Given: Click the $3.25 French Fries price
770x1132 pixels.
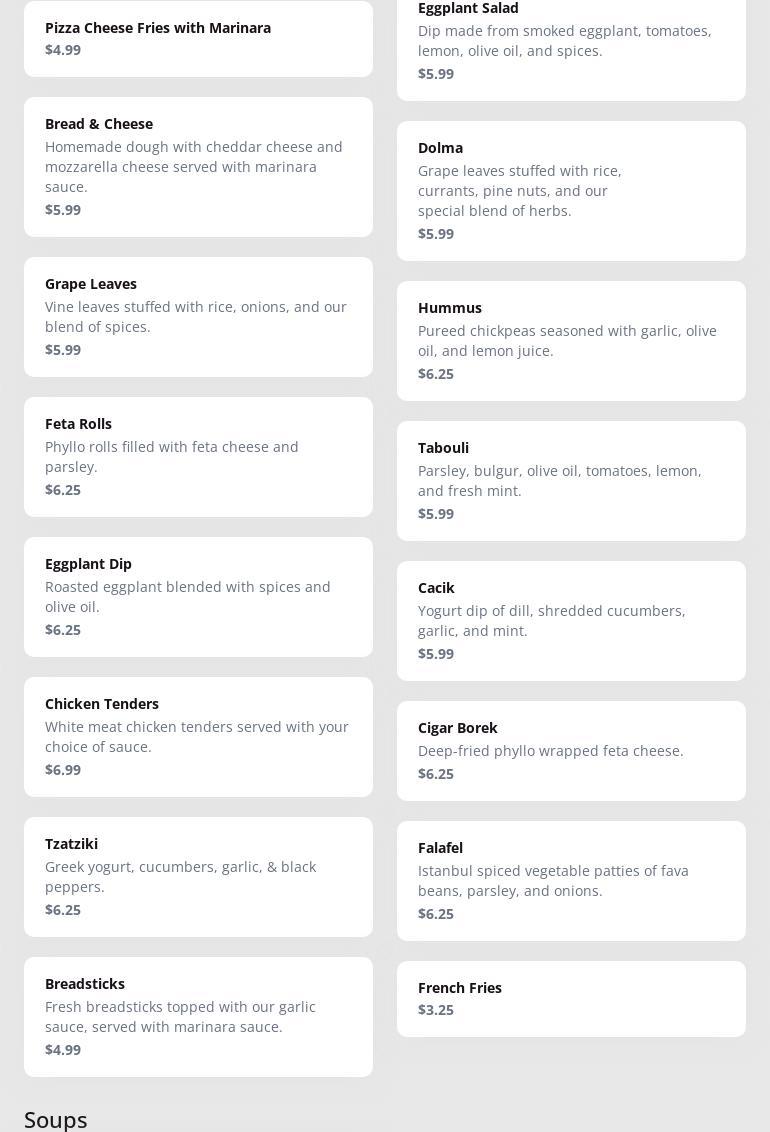Looking at the screenshot, I should point(436,1009).
